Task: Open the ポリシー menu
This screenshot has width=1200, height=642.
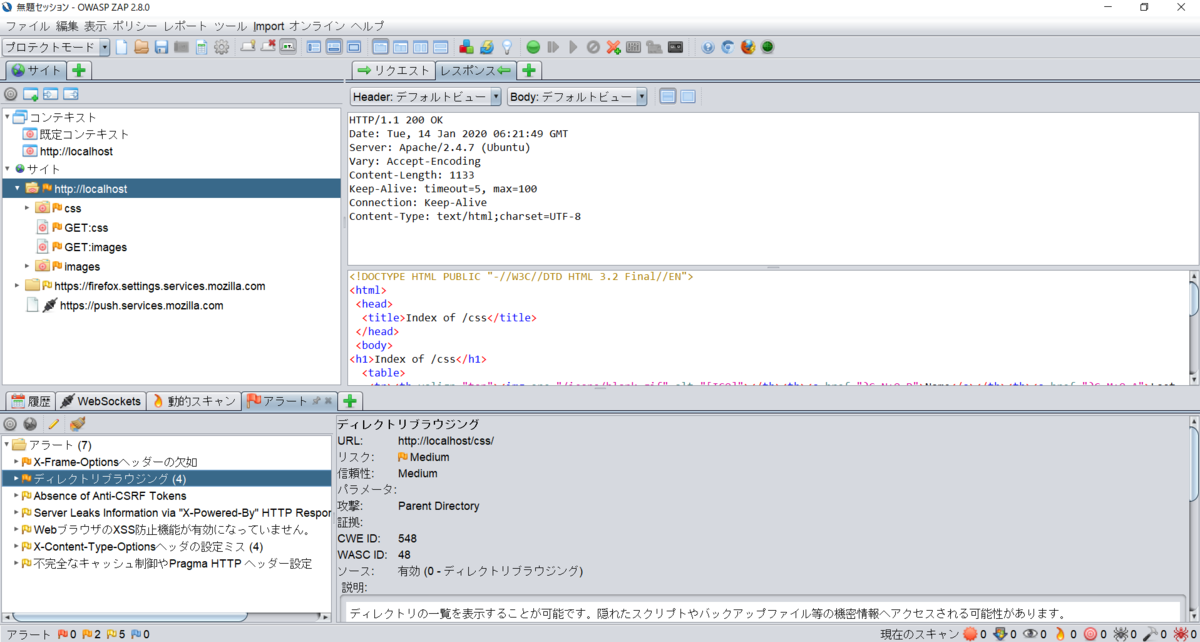Action: 134,26
